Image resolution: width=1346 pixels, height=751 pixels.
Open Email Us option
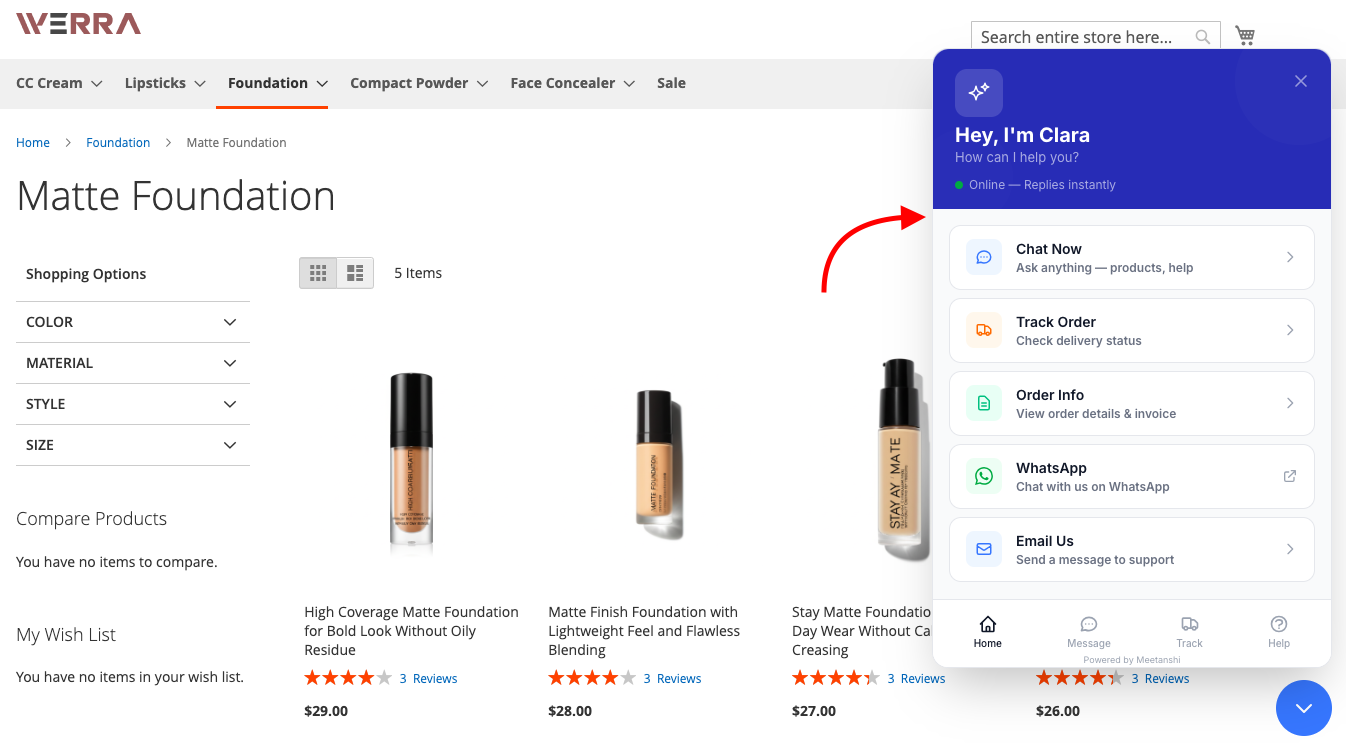pyautogui.click(x=1131, y=549)
